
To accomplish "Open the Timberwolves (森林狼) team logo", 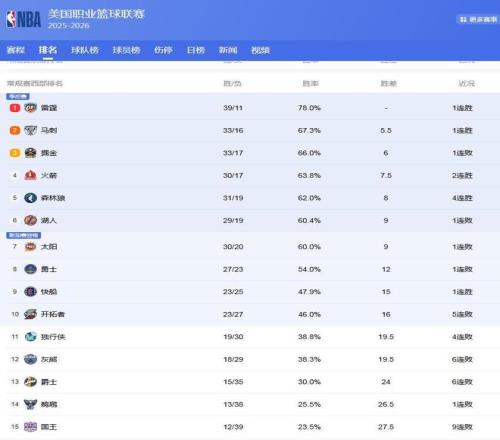I will (30, 198).
